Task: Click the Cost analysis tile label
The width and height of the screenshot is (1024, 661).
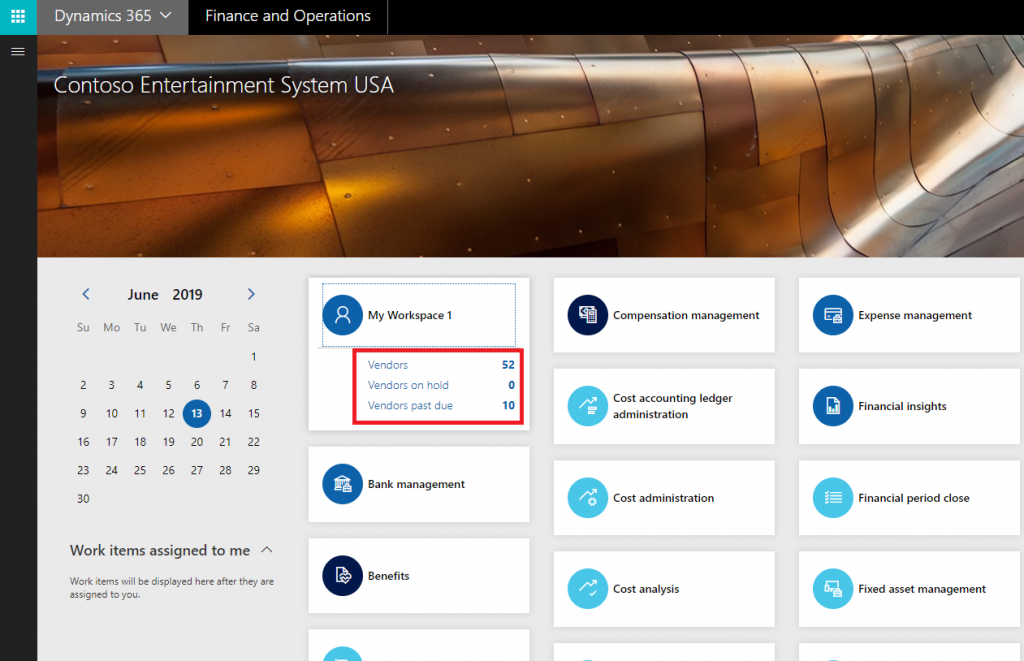Action: [x=646, y=589]
